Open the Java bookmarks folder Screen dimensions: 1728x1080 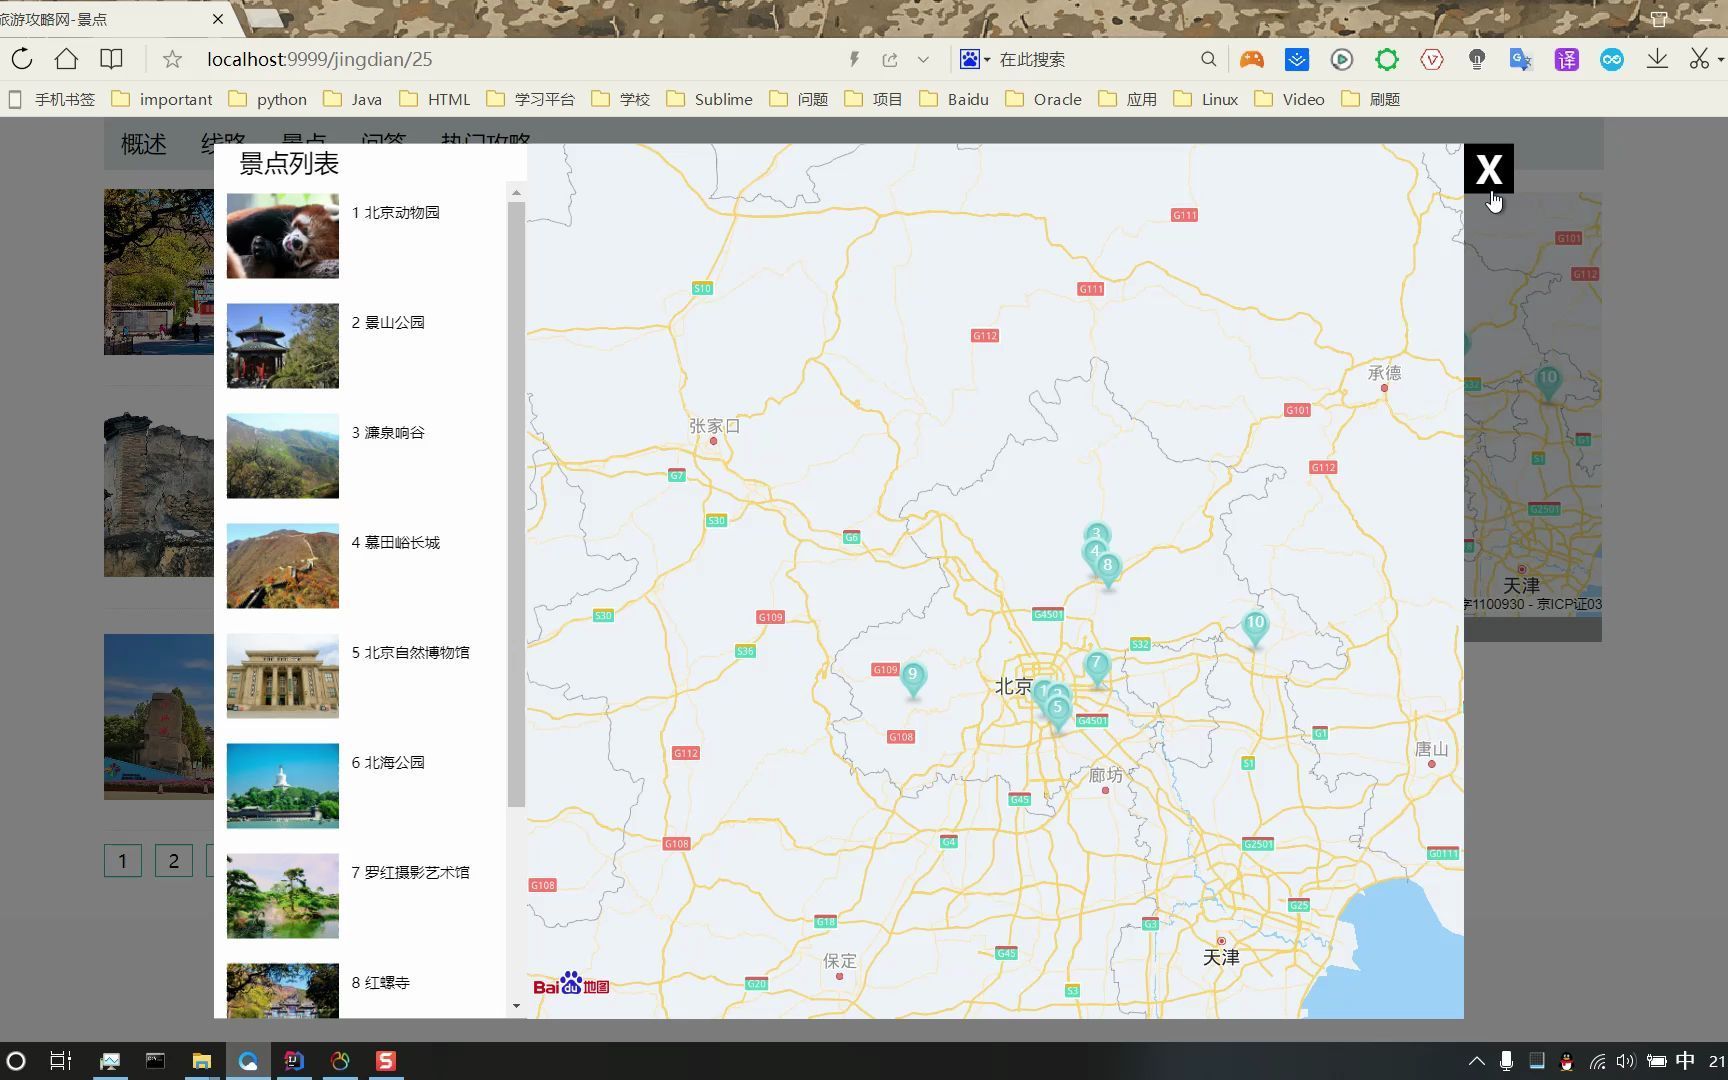coord(352,99)
